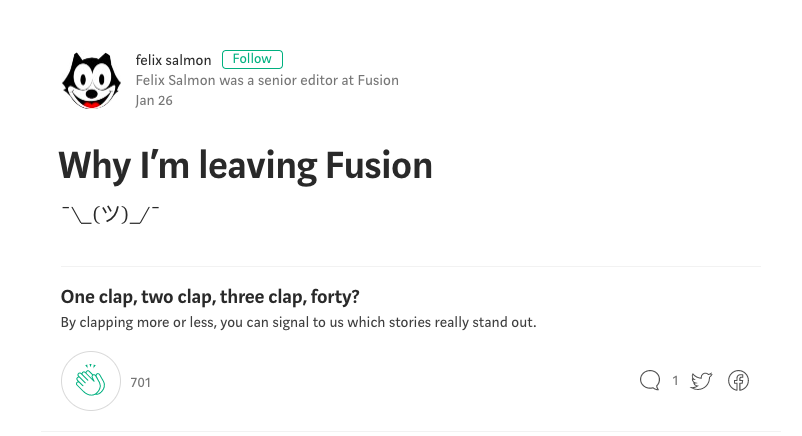This screenshot has height=436, width=802.
Task: Click the word Fusion in the author bio
Action: (x=378, y=80)
